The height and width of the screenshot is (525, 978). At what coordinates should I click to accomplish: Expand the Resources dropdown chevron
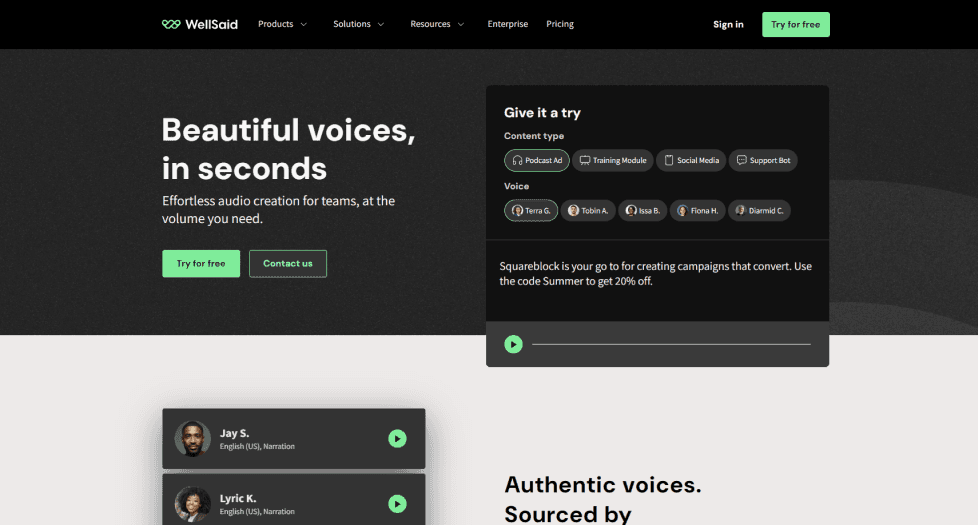[461, 24]
